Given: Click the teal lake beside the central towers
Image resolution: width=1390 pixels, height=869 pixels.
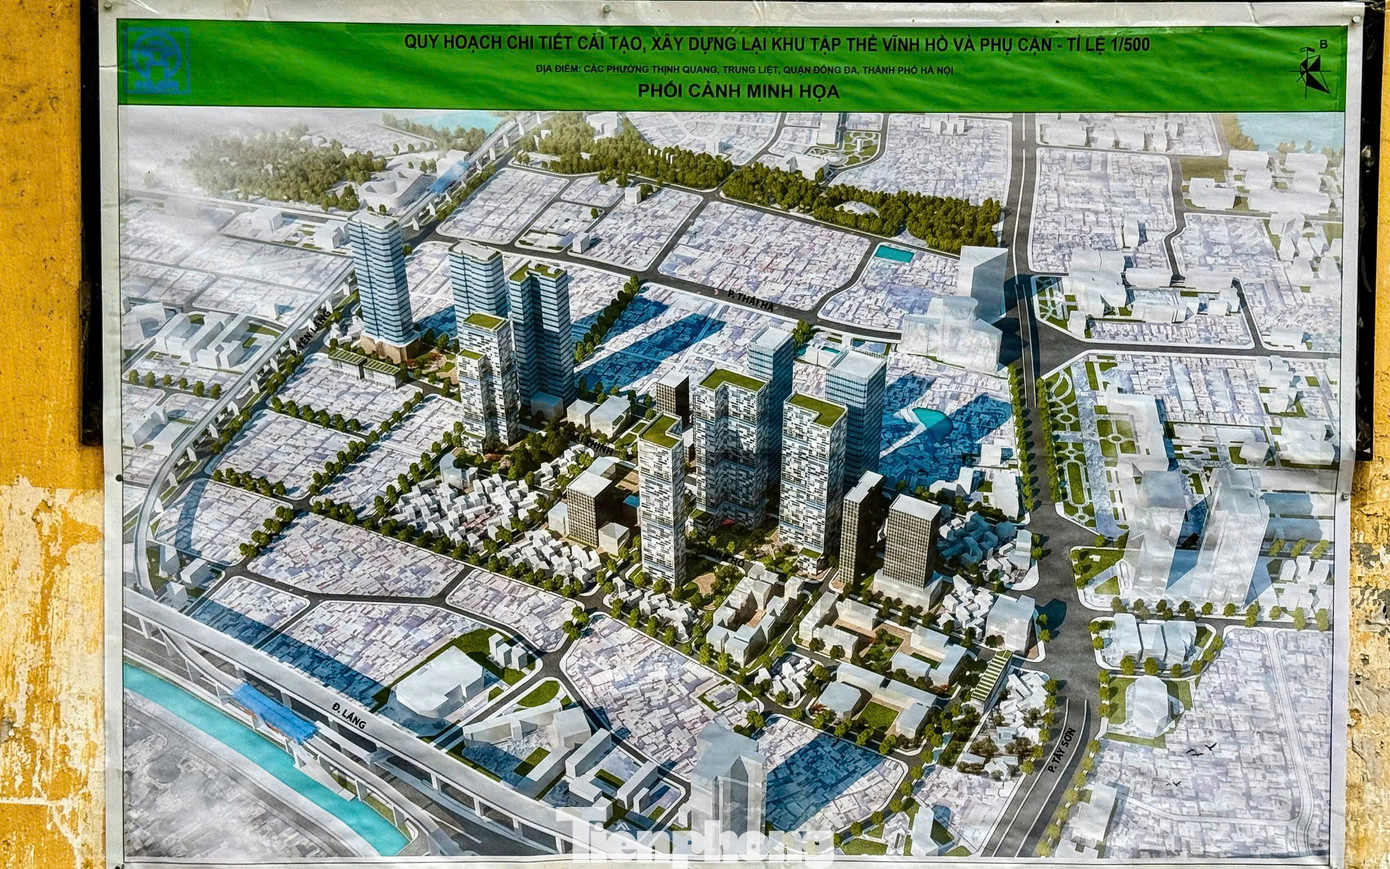Looking at the screenshot, I should (x=930, y=420).
